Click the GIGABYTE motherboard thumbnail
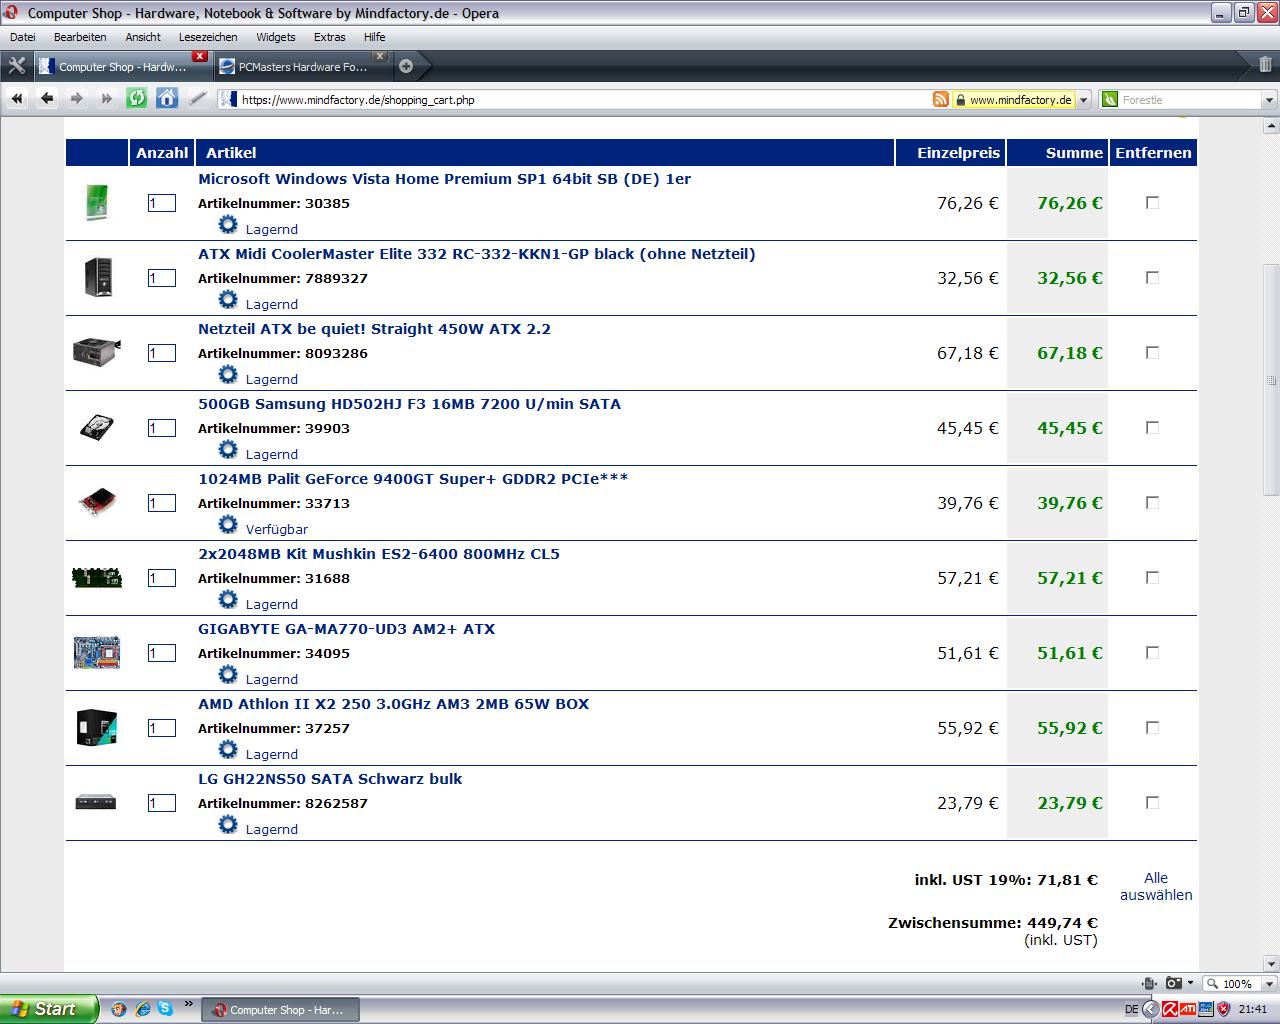 click(97, 652)
